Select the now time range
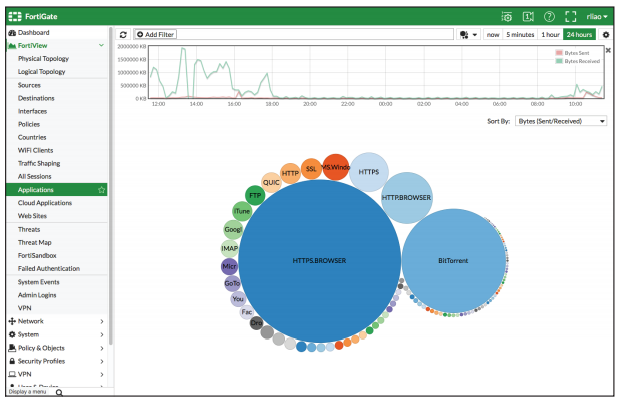 pyautogui.click(x=493, y=35)
